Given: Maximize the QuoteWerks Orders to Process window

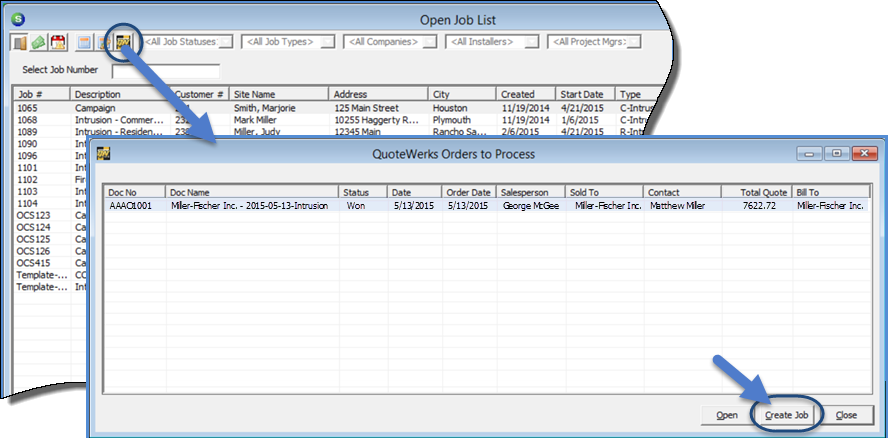Looking at the screenshot, I should (836, 153).
